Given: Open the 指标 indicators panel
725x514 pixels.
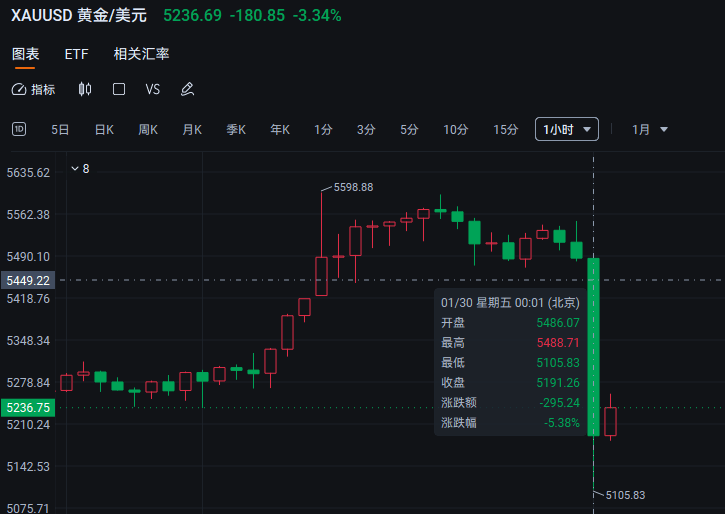Looking at the screenshot, I should (34, 89).
